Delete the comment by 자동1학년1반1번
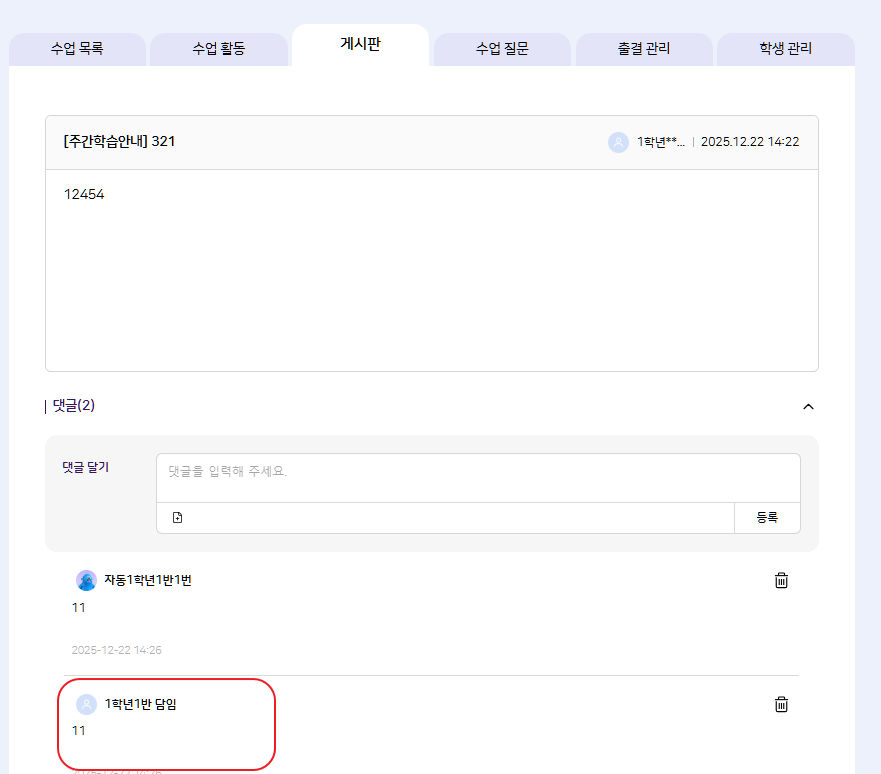881x774 pixels. (782, 580)
